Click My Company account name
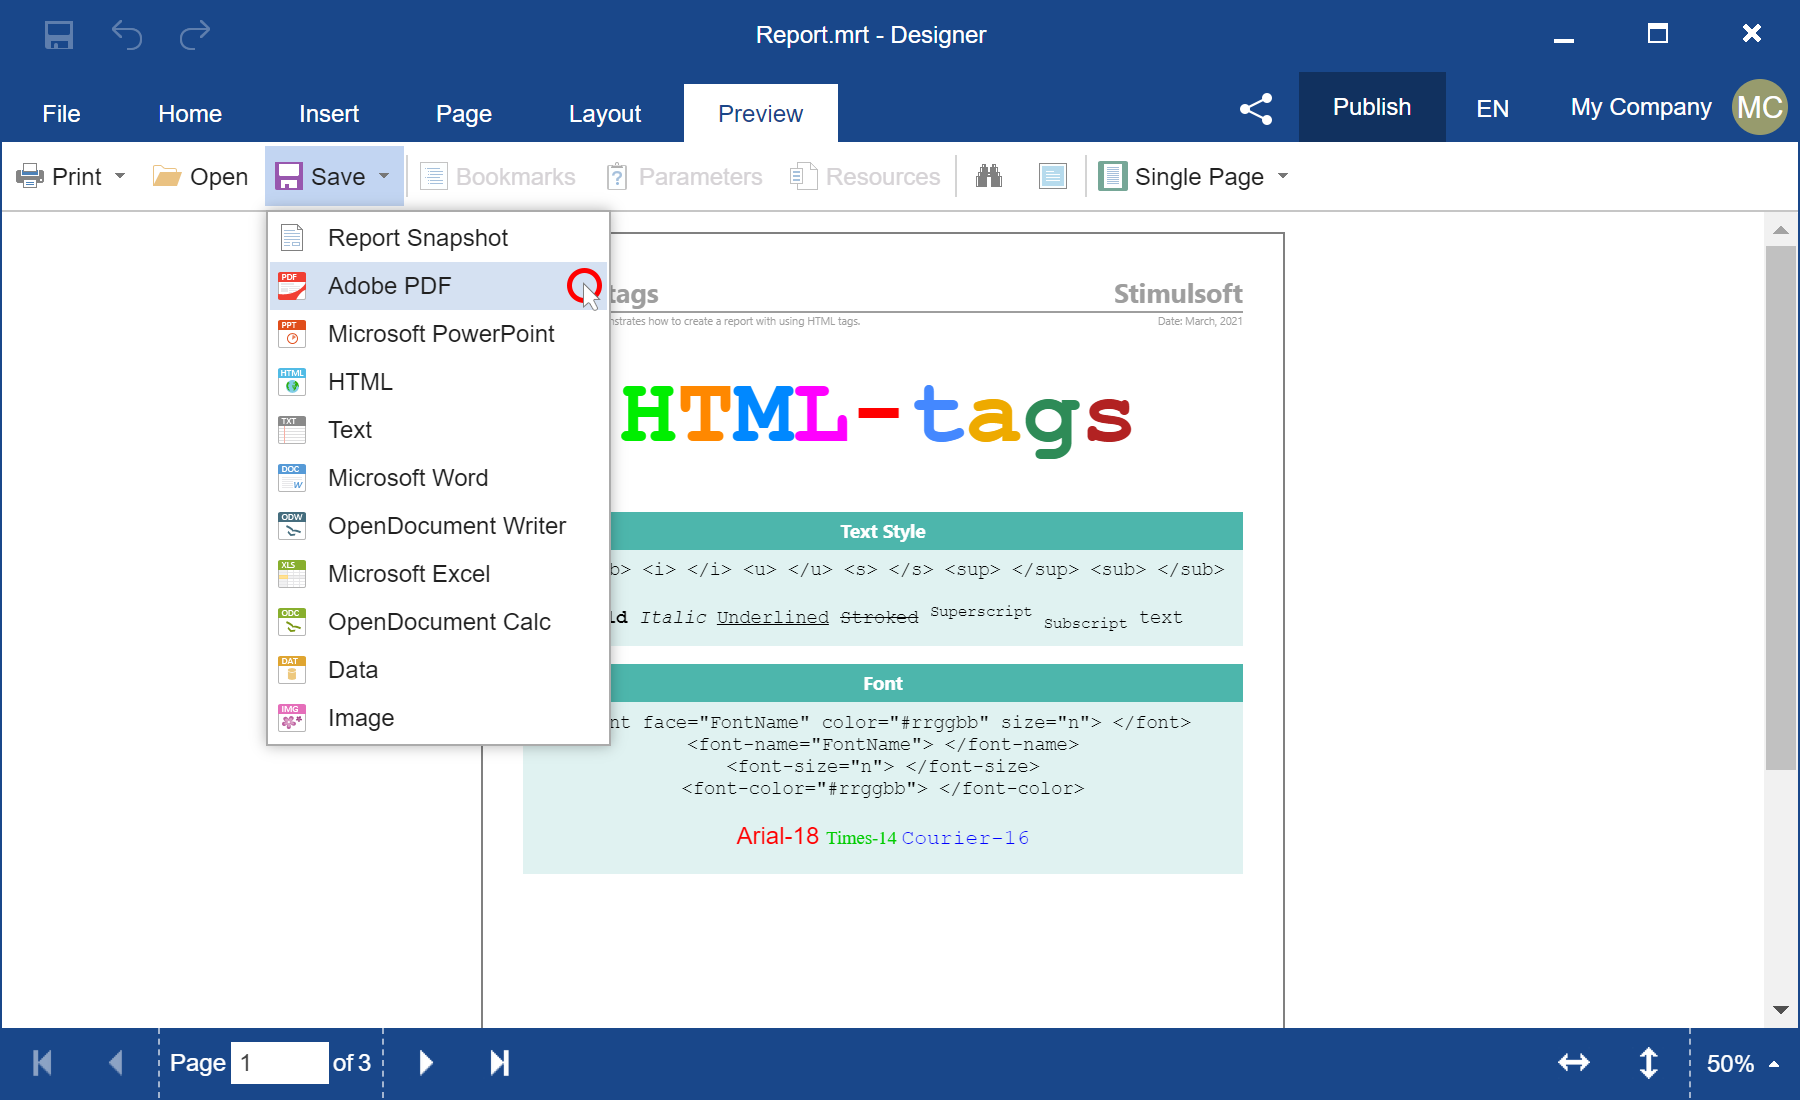Viewport: 1800px width, 1100px height. point(1641,107)
